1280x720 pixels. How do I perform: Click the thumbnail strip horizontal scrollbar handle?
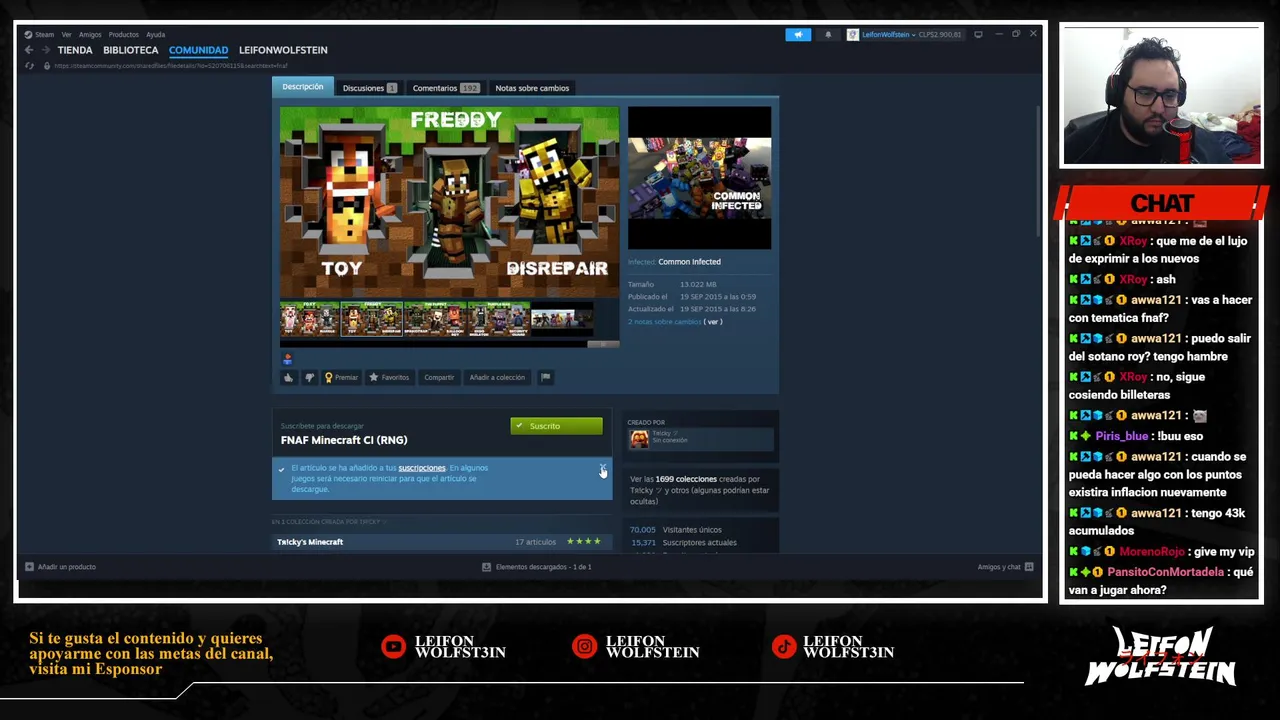click(603, 344)
